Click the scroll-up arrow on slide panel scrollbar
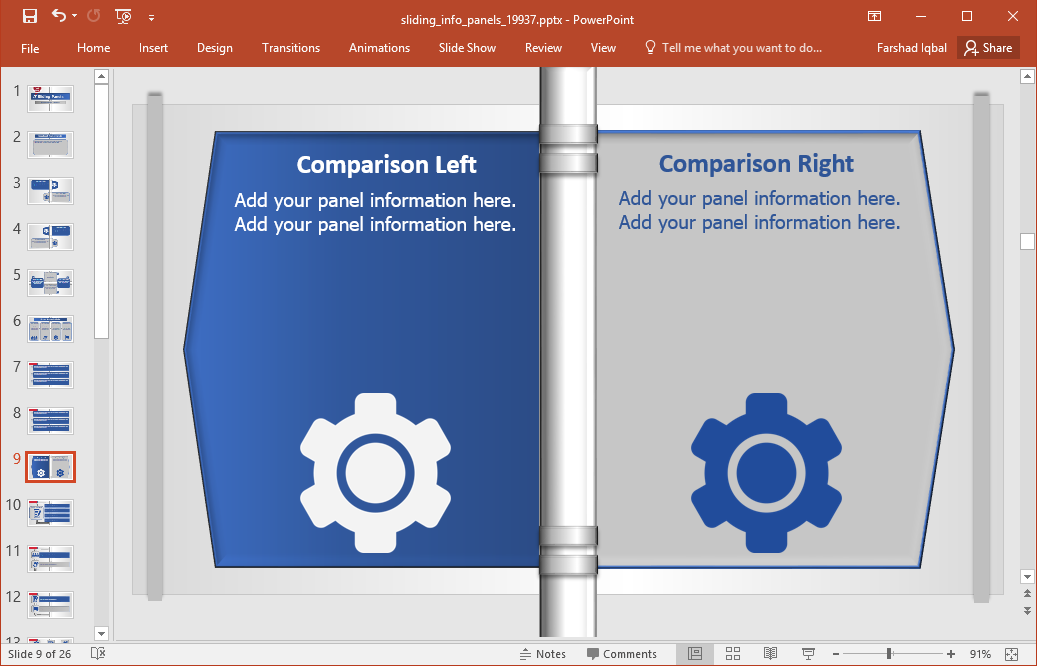This screenshot has width=1037, height=666. 101,74
